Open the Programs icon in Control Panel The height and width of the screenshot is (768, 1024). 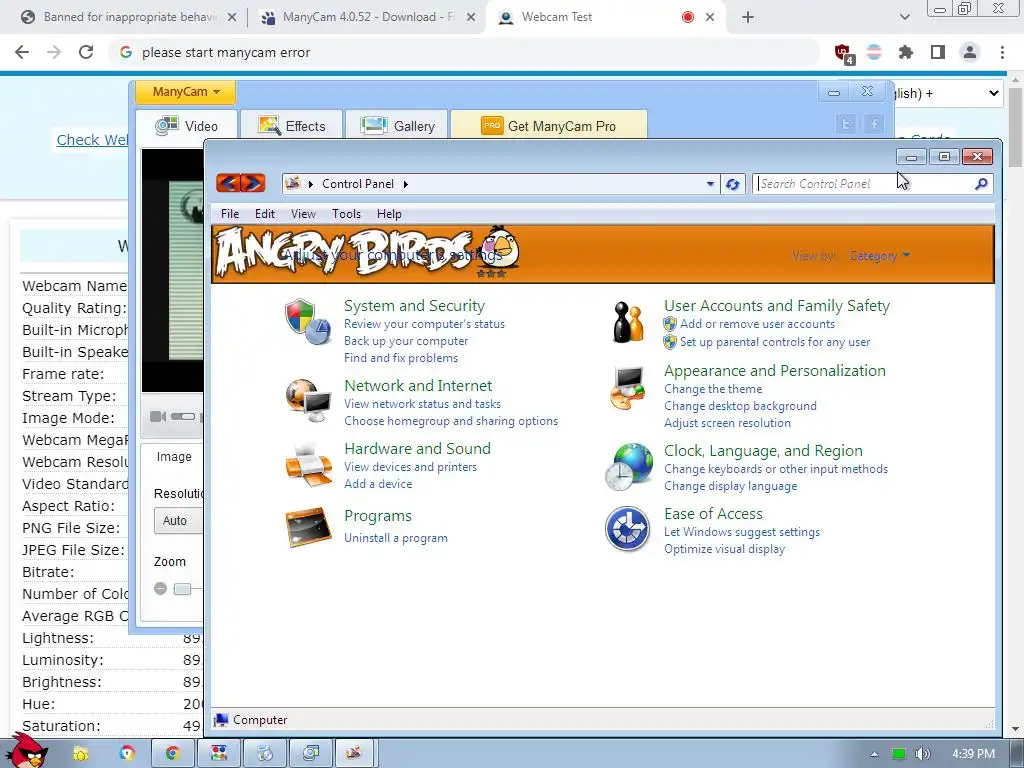click(x=308, y=526)
